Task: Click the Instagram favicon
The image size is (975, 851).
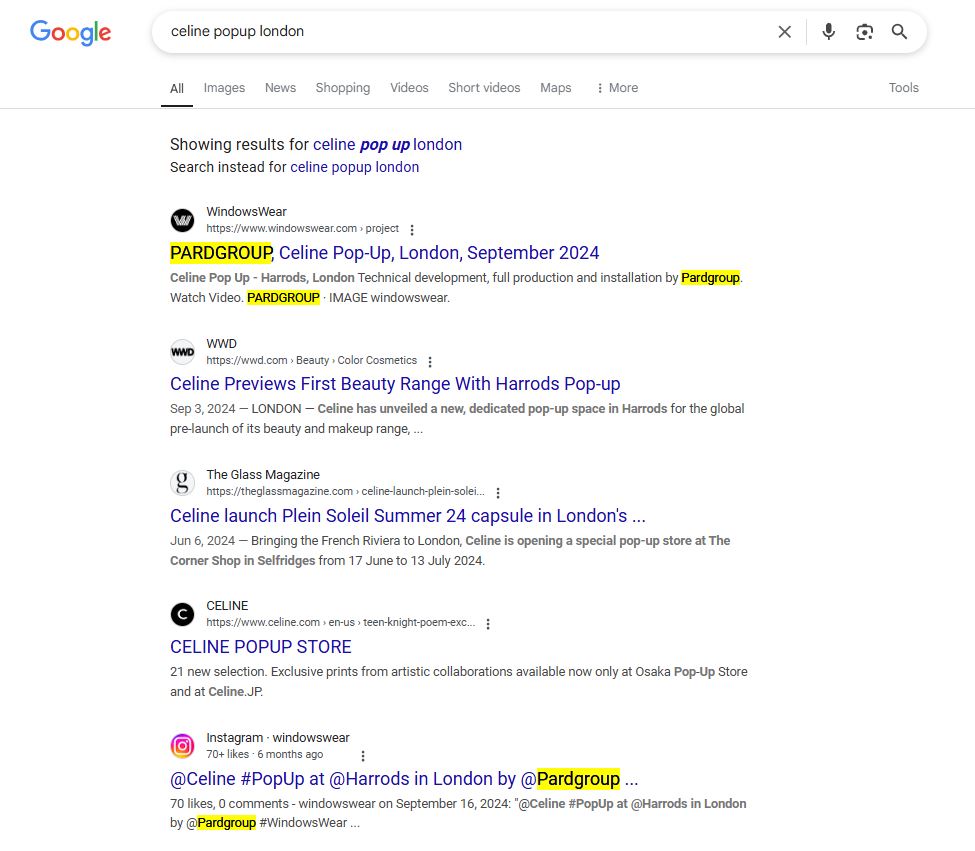Action: 182,746
